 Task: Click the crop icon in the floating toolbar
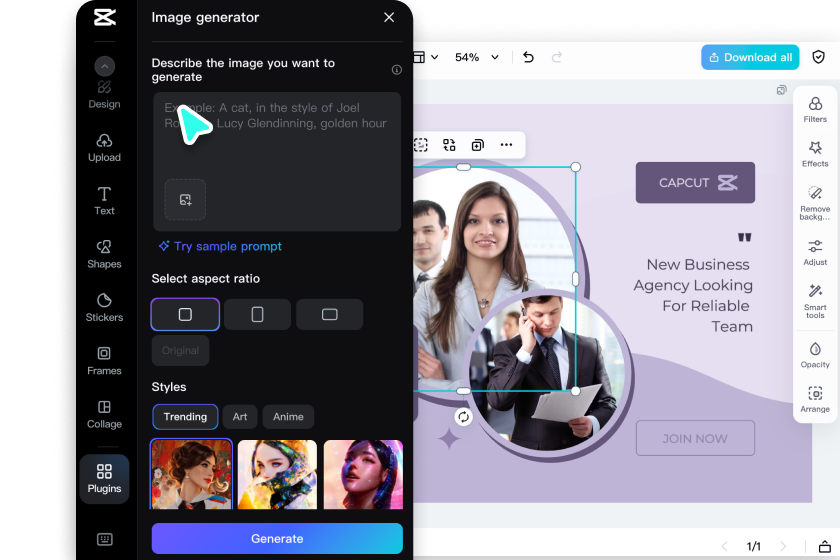tap(421, 145)
